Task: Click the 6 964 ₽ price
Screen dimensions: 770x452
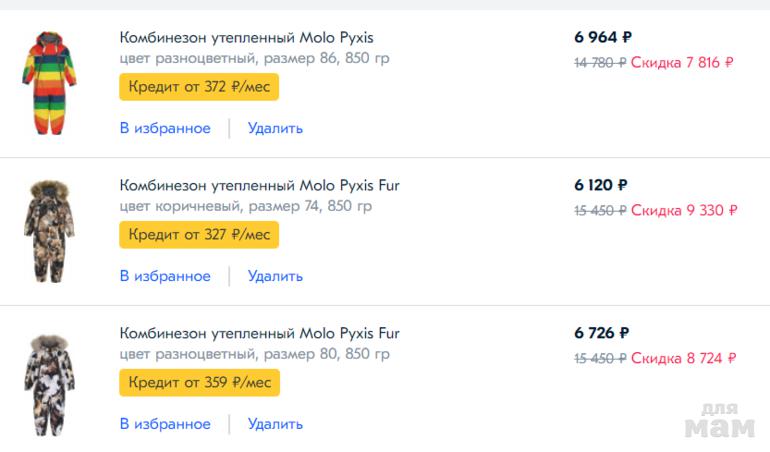Action: (x=603, y=38)
